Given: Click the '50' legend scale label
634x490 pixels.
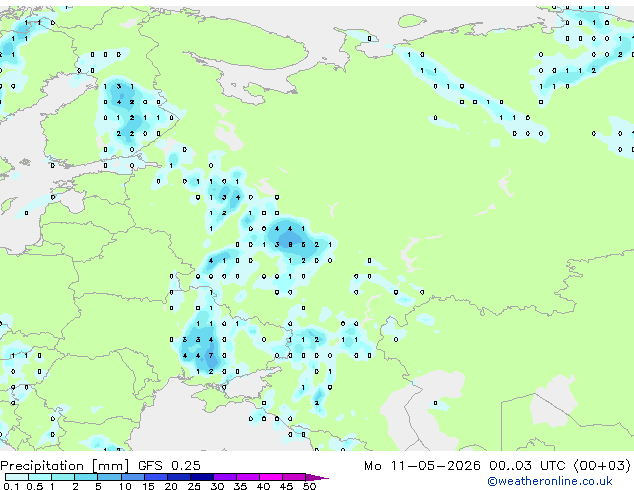Looking at the screenshot, I should click(309, 486).
